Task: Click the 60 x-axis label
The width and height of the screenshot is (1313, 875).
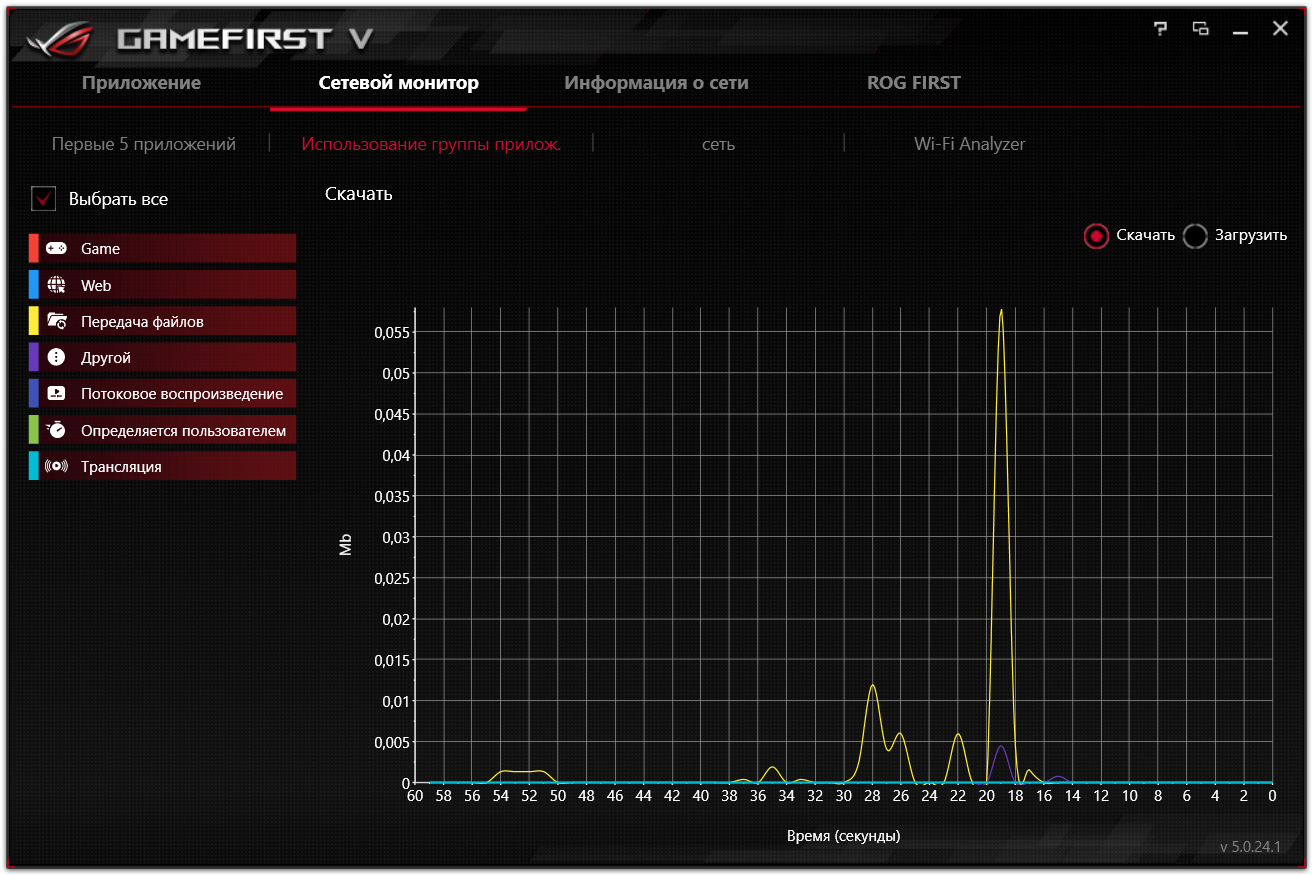Action: coord(415,796)
